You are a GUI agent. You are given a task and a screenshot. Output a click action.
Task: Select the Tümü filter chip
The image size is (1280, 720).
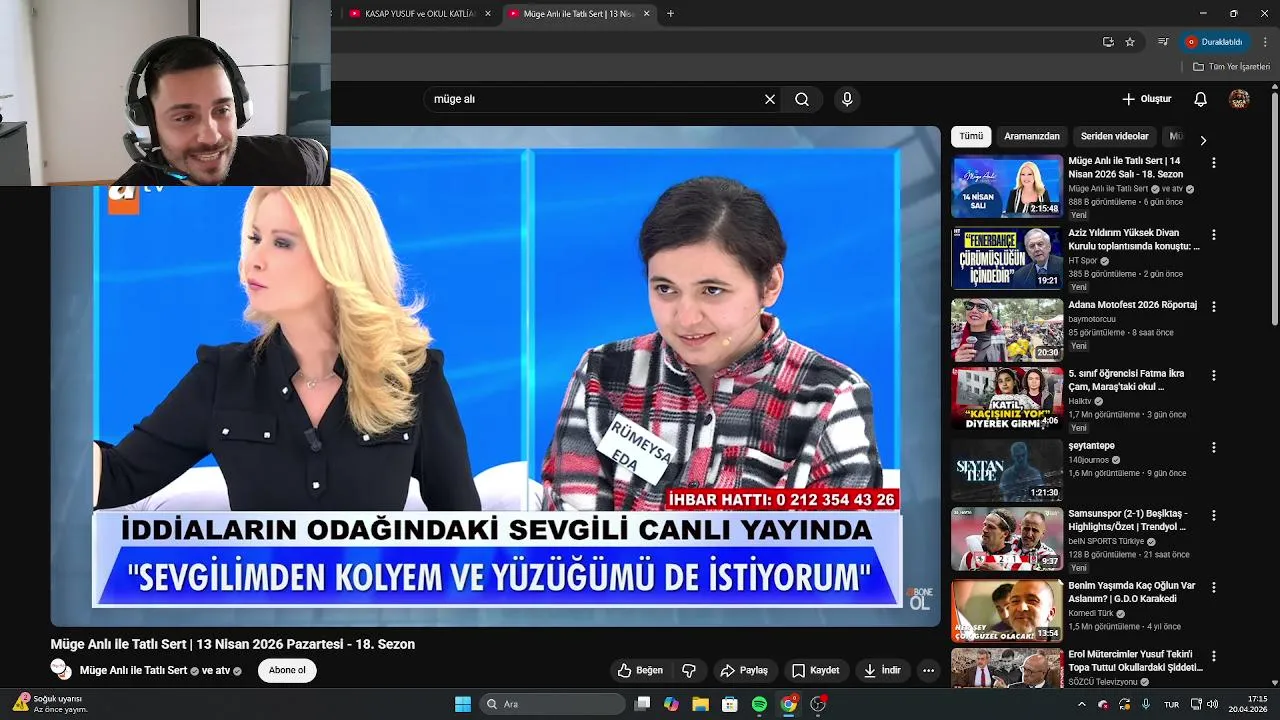[971, 136]
